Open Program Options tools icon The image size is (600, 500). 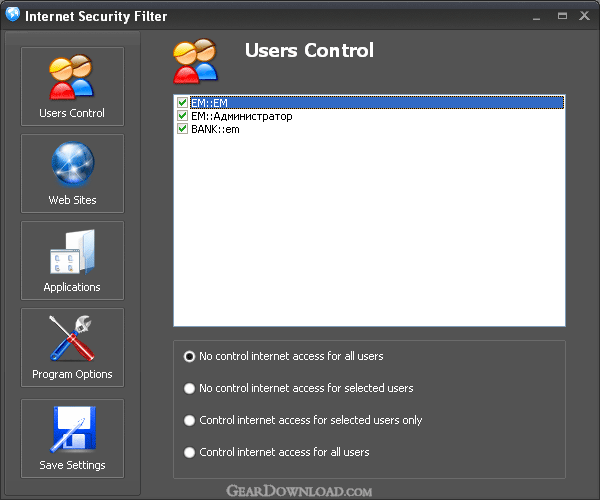click(72, 338)
